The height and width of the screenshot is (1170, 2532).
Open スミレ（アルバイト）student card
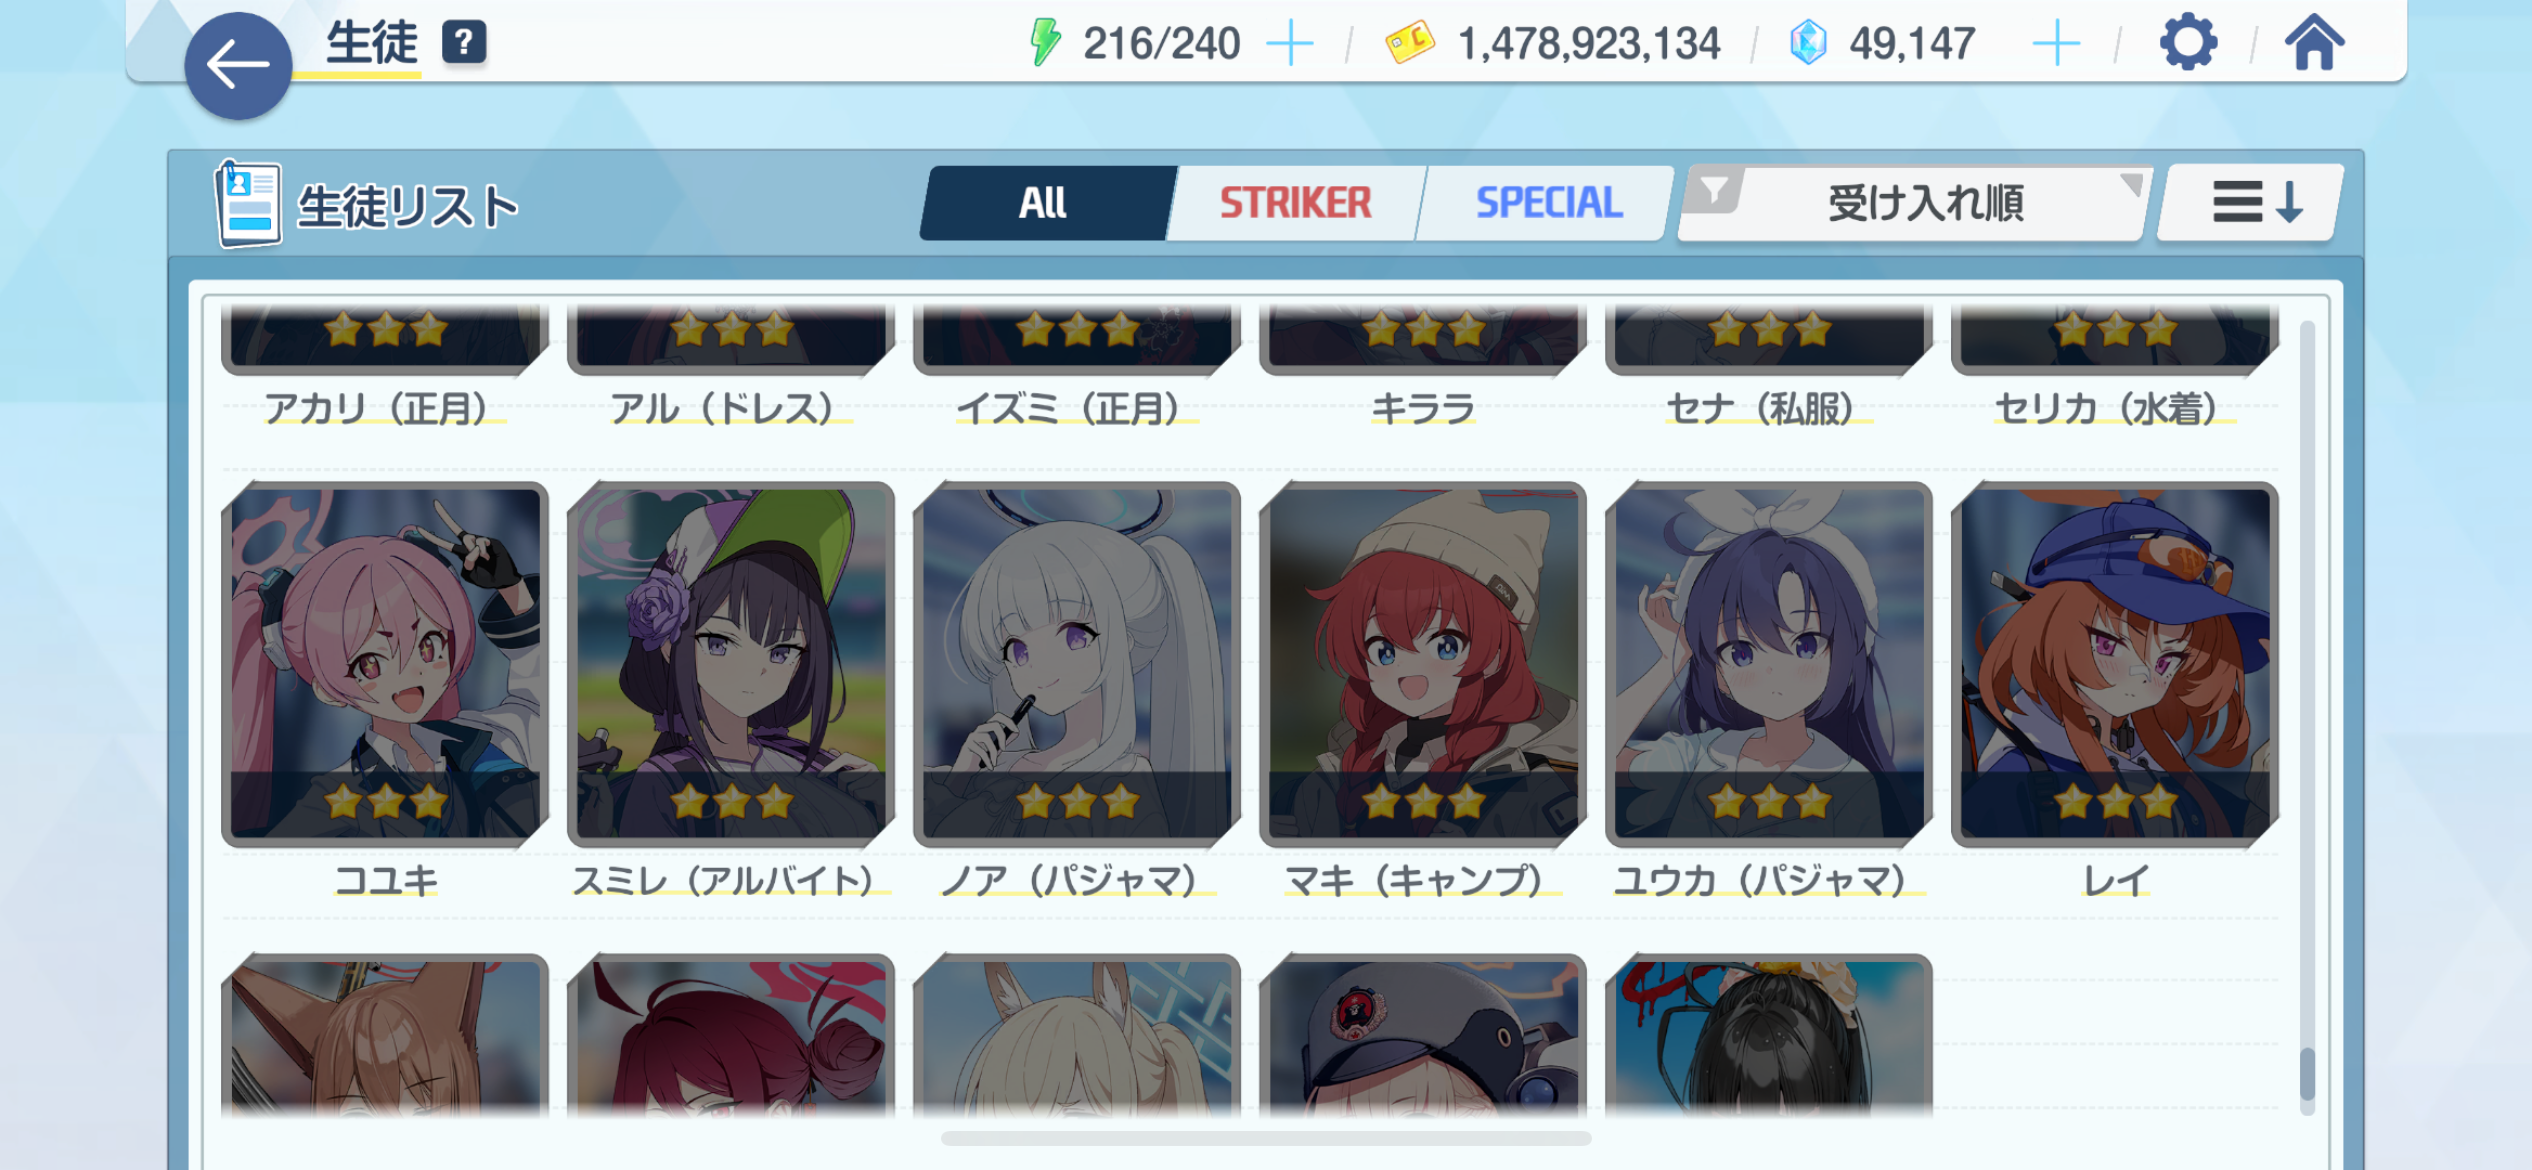[x=731, y=664]
